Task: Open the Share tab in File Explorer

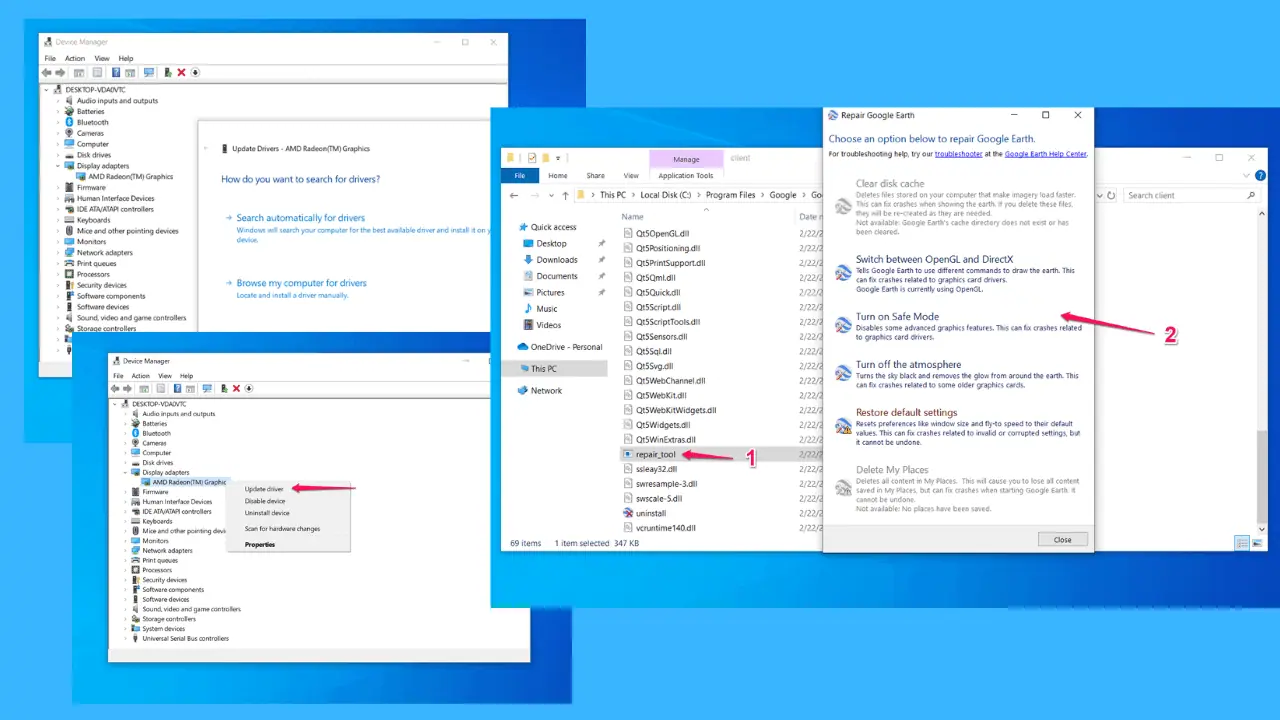Action: tap(596, 176)
